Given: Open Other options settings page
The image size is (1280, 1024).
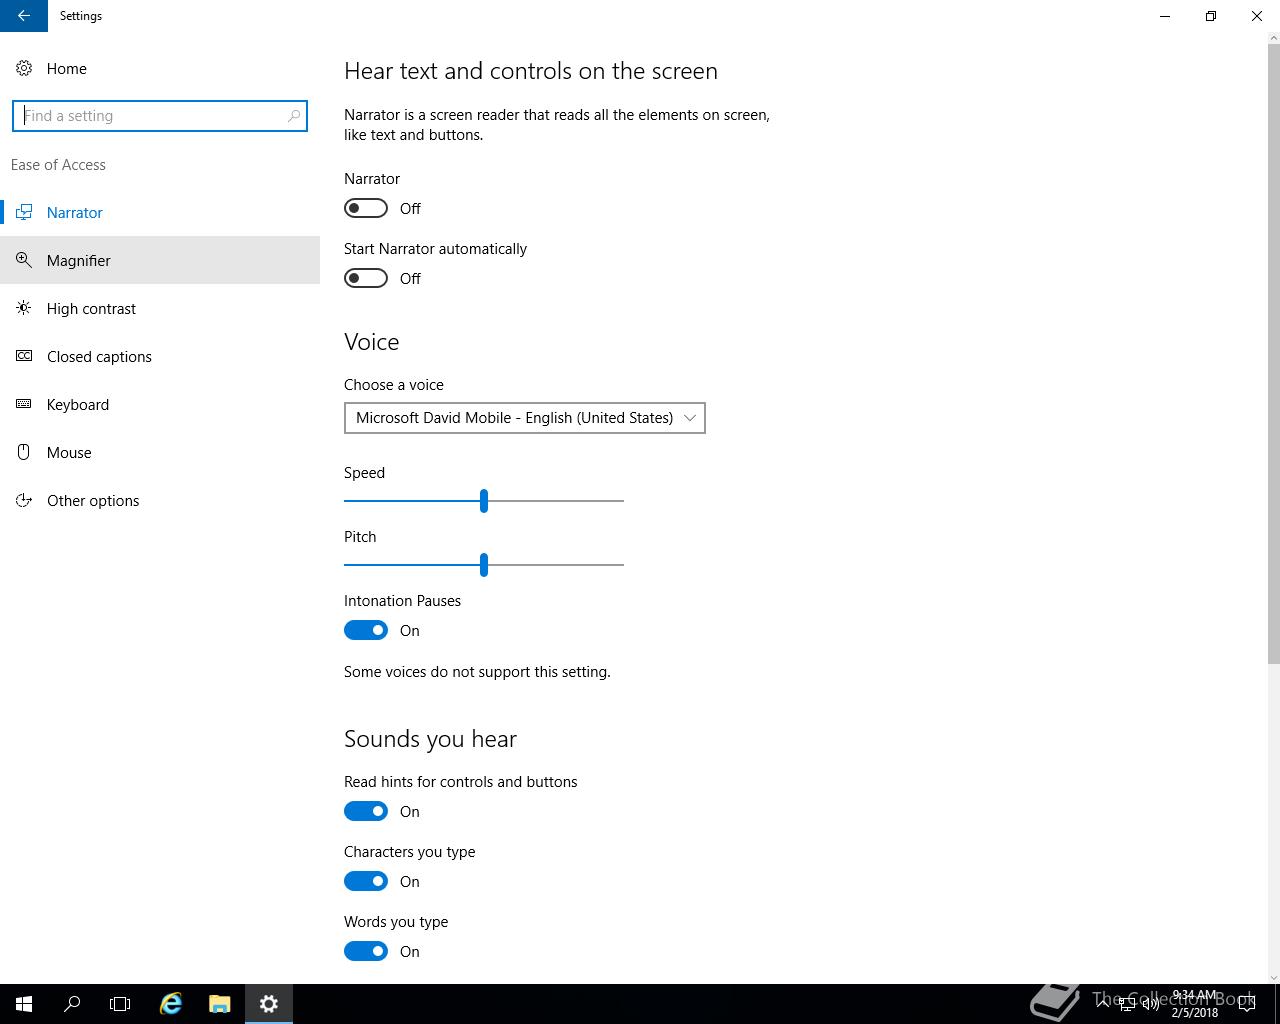Looking at the screenshot, I should (x=160, y=500).
